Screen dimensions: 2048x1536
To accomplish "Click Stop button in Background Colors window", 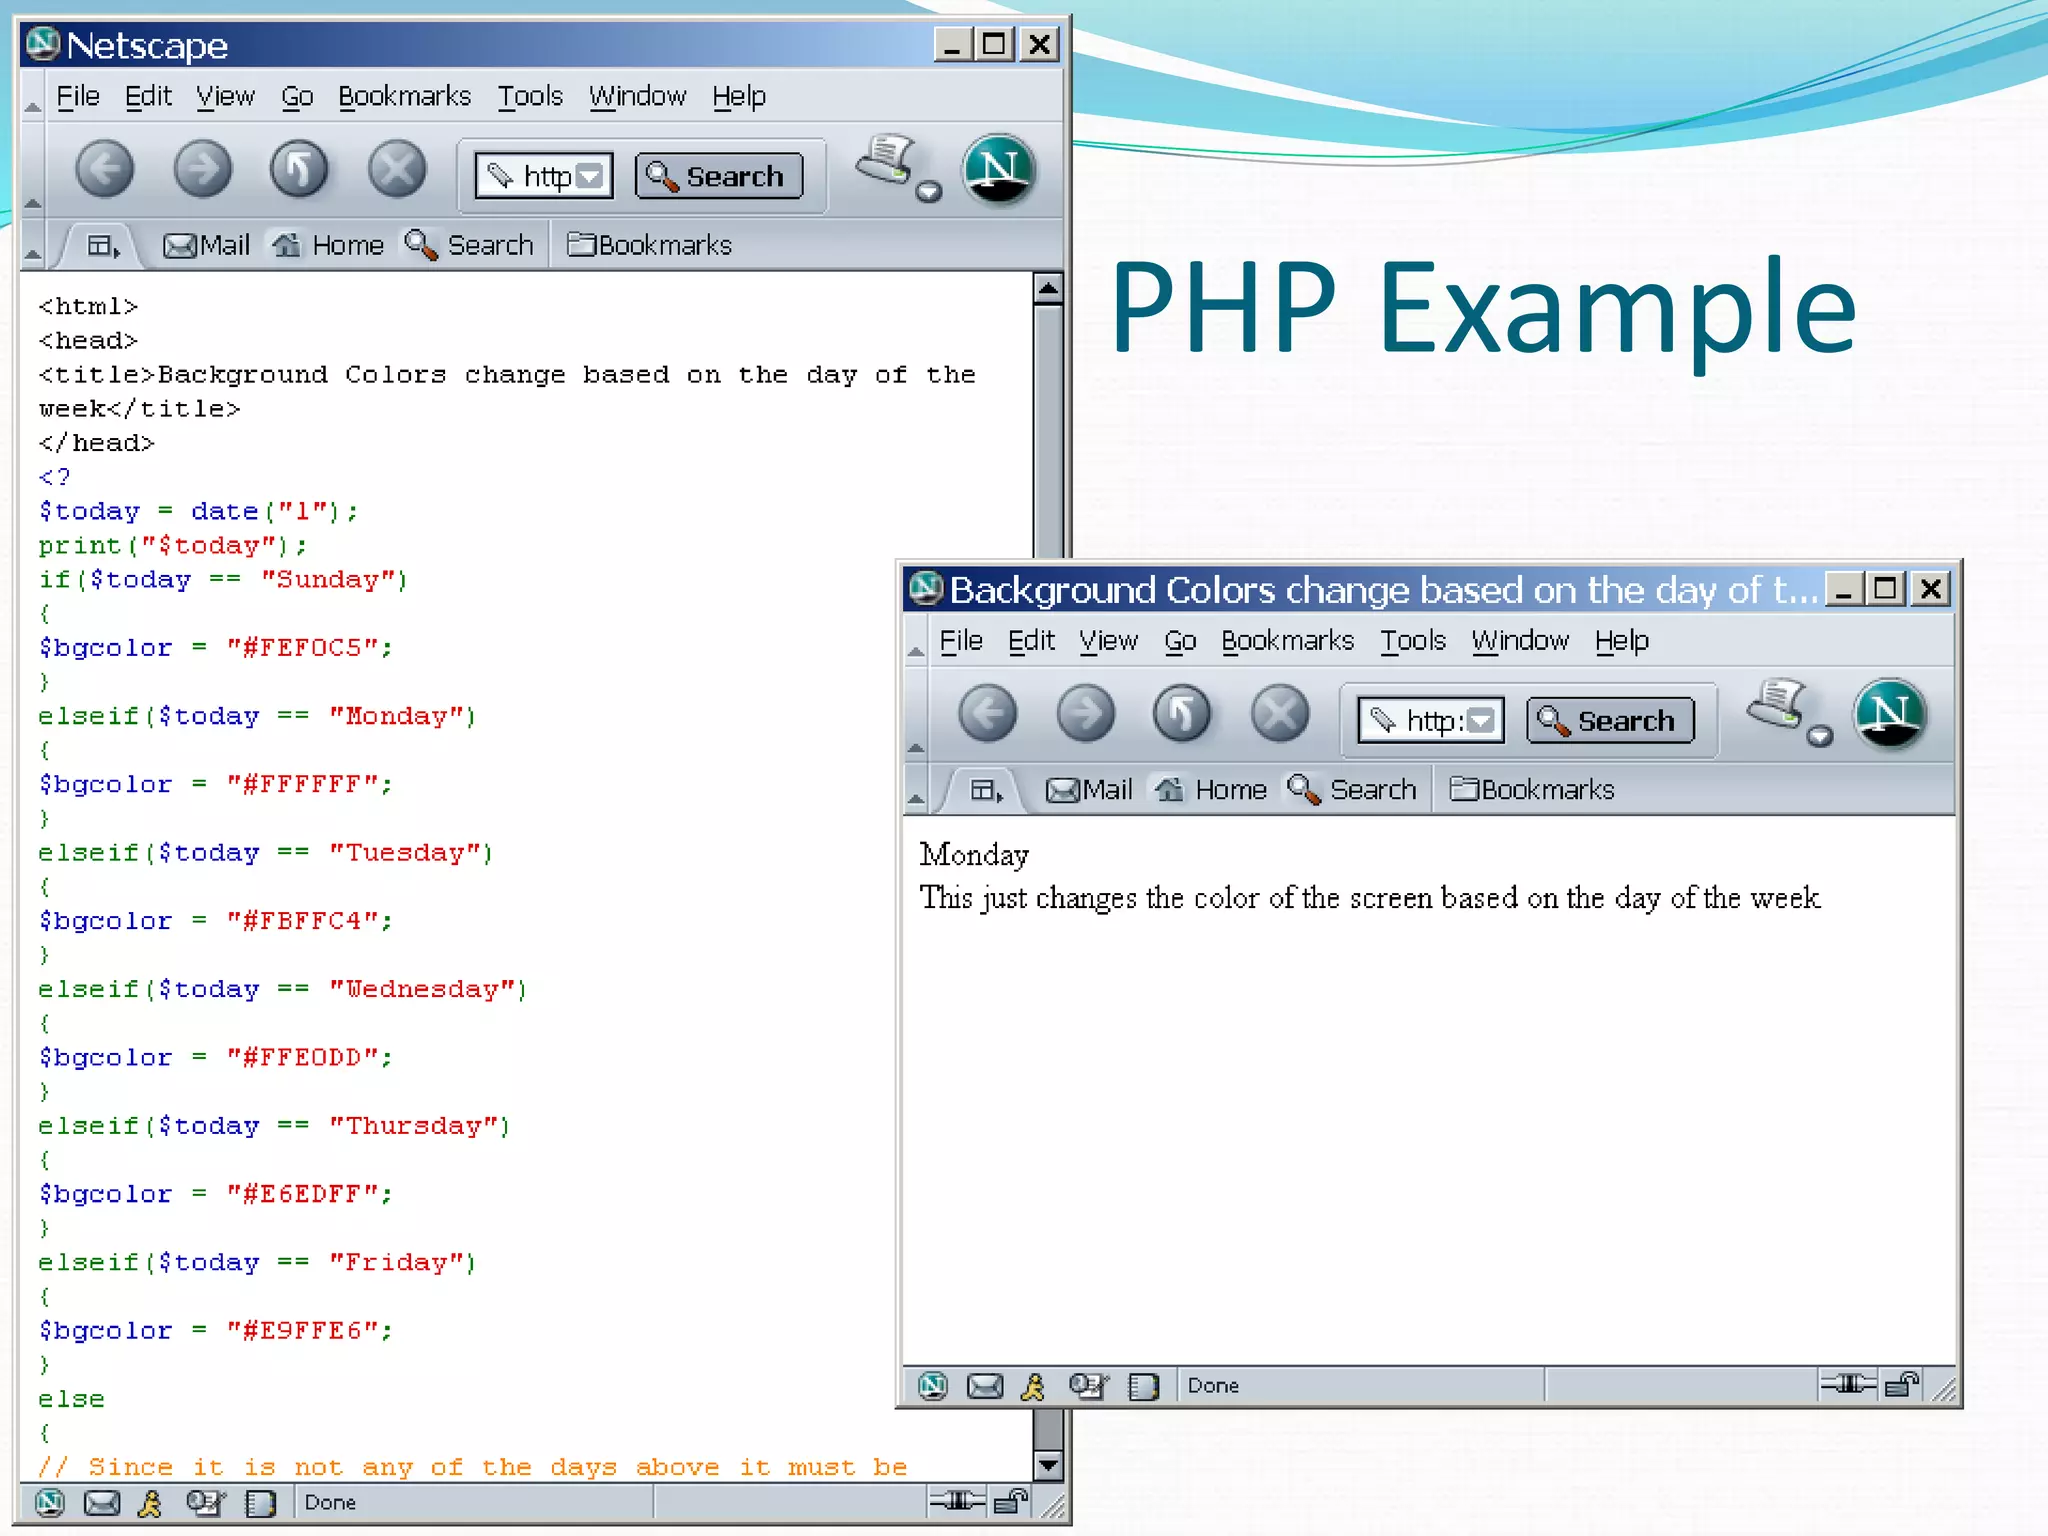I will pos(1280,713).
